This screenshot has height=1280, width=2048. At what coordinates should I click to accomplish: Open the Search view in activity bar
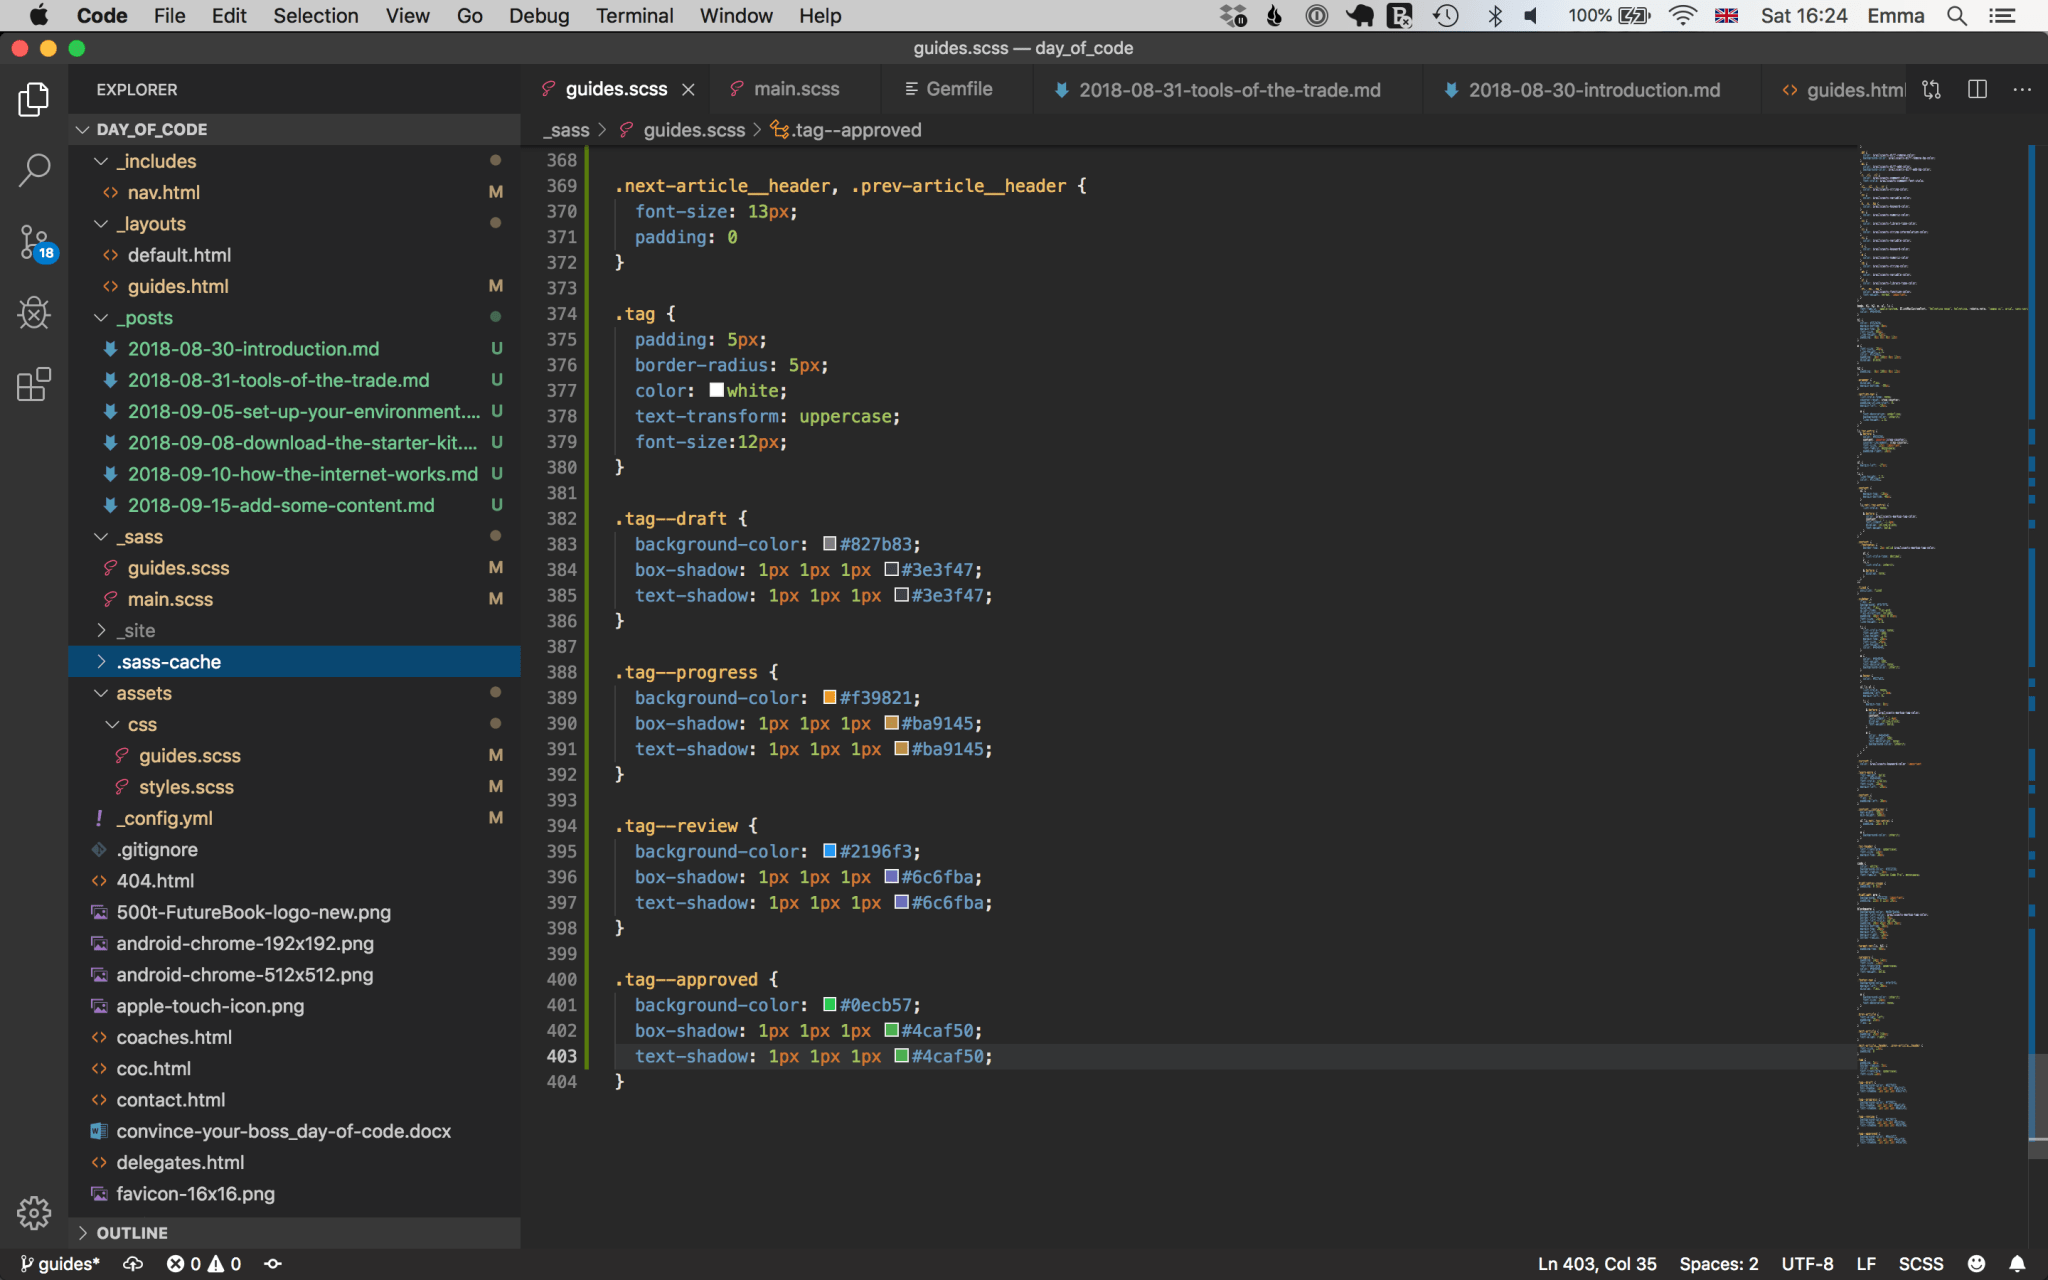[x=34, y=170]
